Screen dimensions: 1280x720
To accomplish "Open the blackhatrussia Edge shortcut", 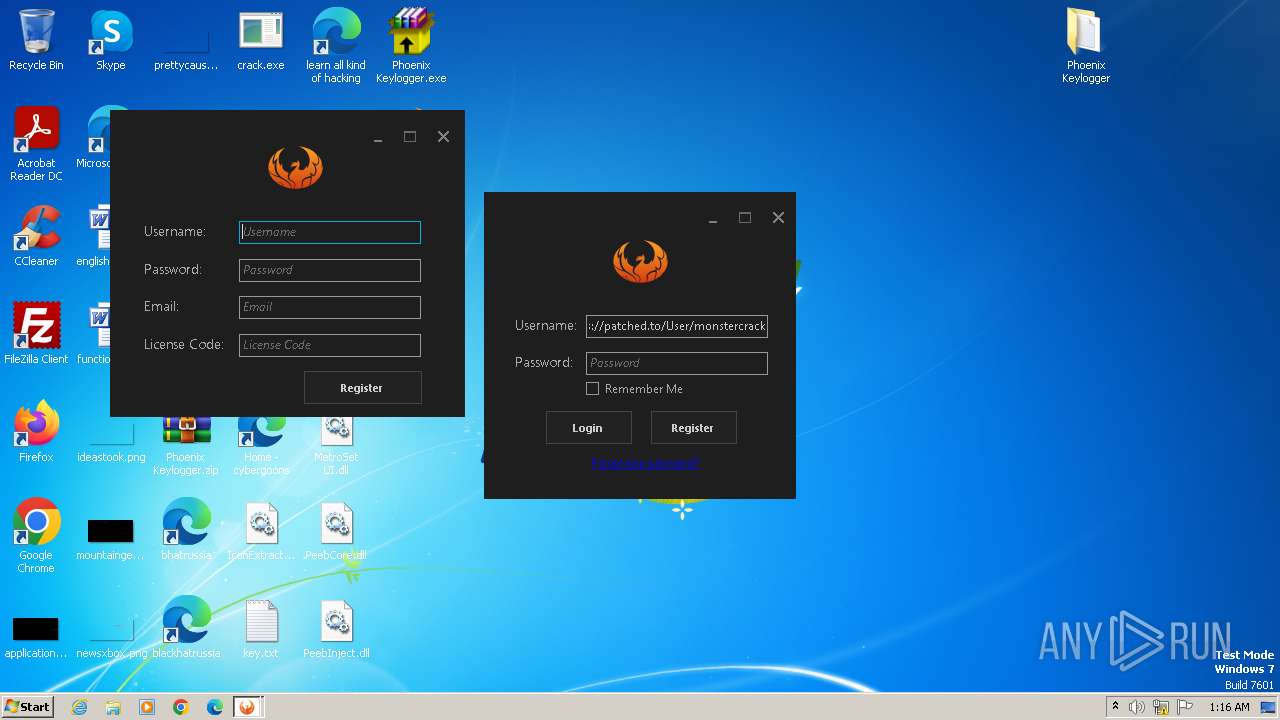I will pyautogui.click(x=186, y=627).
